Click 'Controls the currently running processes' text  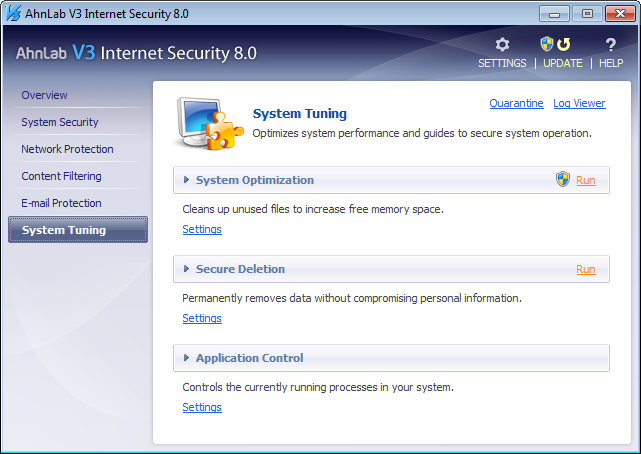318,387
